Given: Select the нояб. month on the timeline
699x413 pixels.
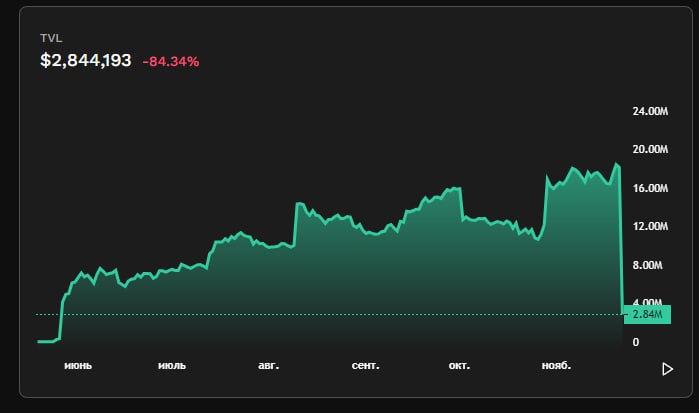Looking at the screenshot, I should point(555,366).
